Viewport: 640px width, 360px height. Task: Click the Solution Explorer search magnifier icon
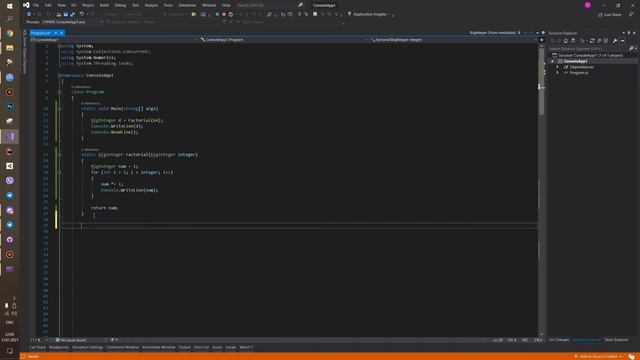click(631, 49)
